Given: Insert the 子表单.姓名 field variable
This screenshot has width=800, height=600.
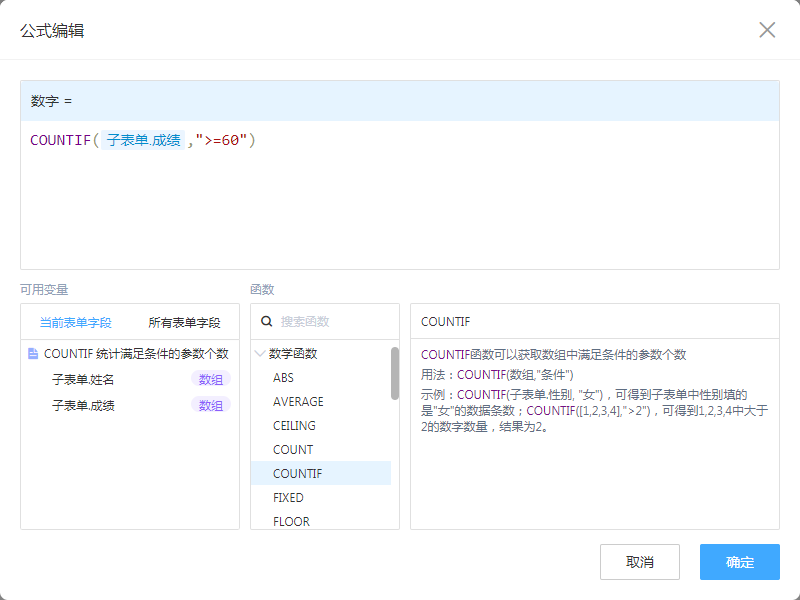Looking at the screenshot, I should (84, 379).
